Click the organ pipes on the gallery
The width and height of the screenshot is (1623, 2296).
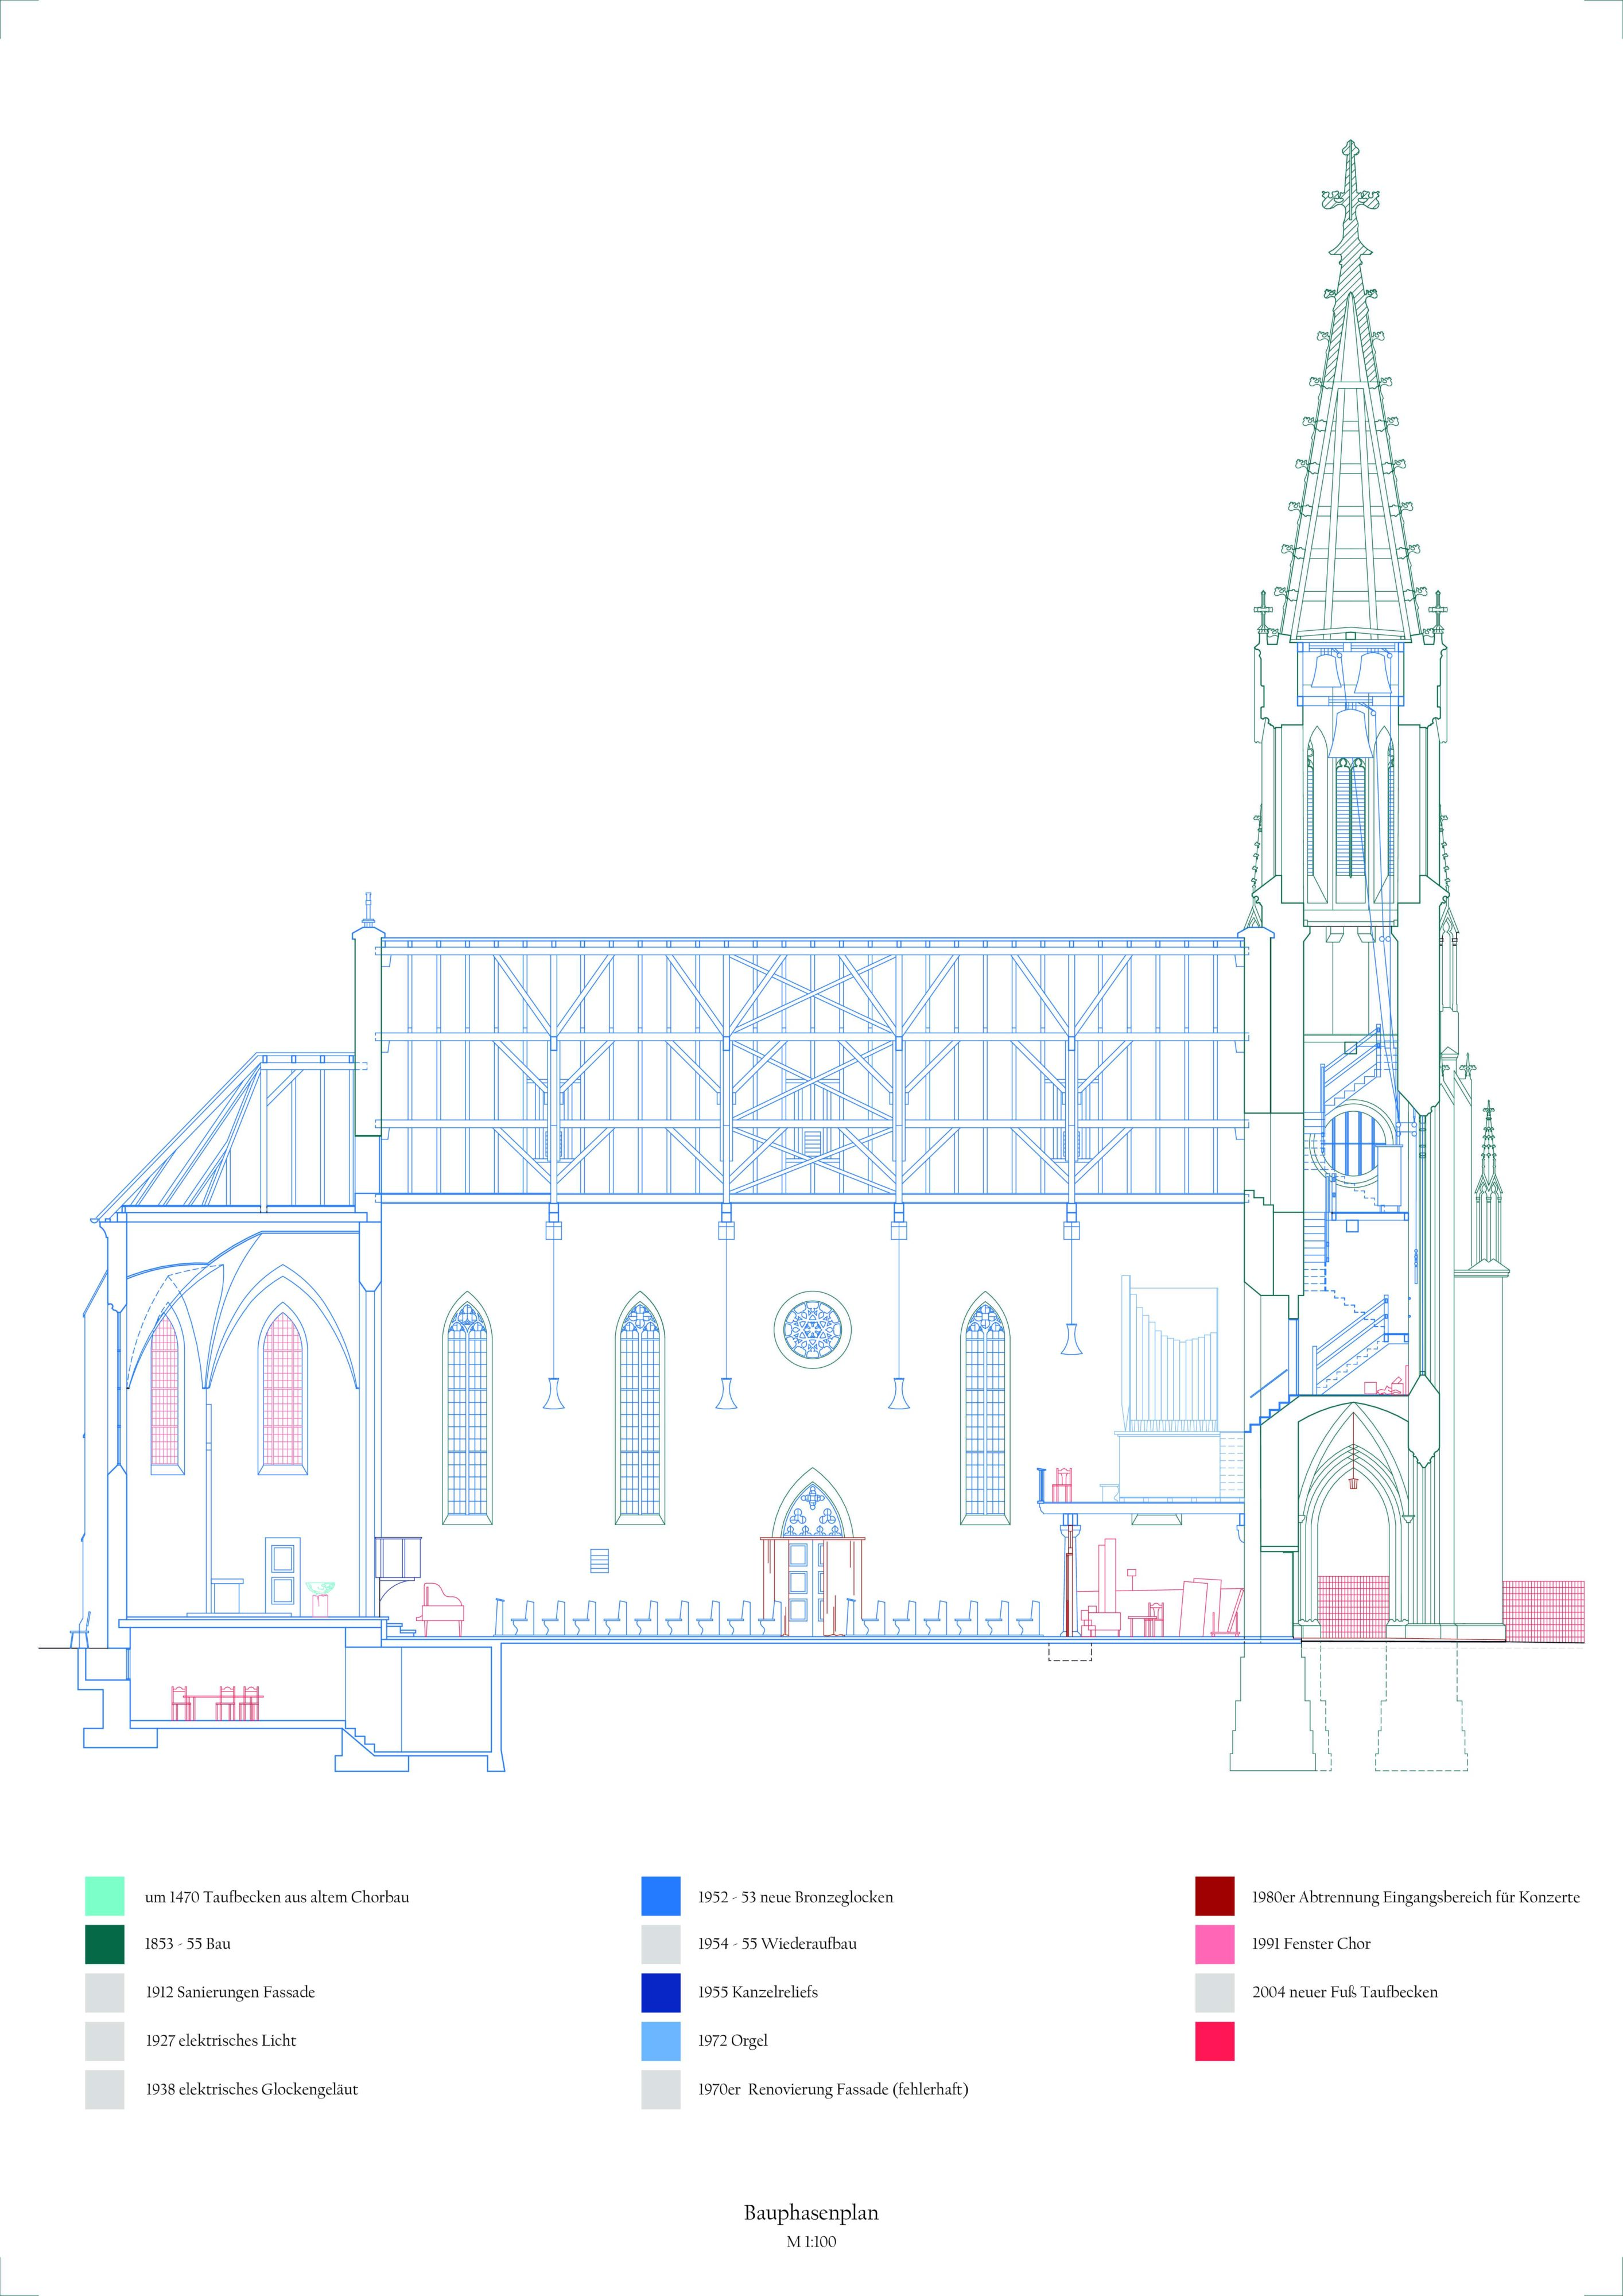1170,1353
